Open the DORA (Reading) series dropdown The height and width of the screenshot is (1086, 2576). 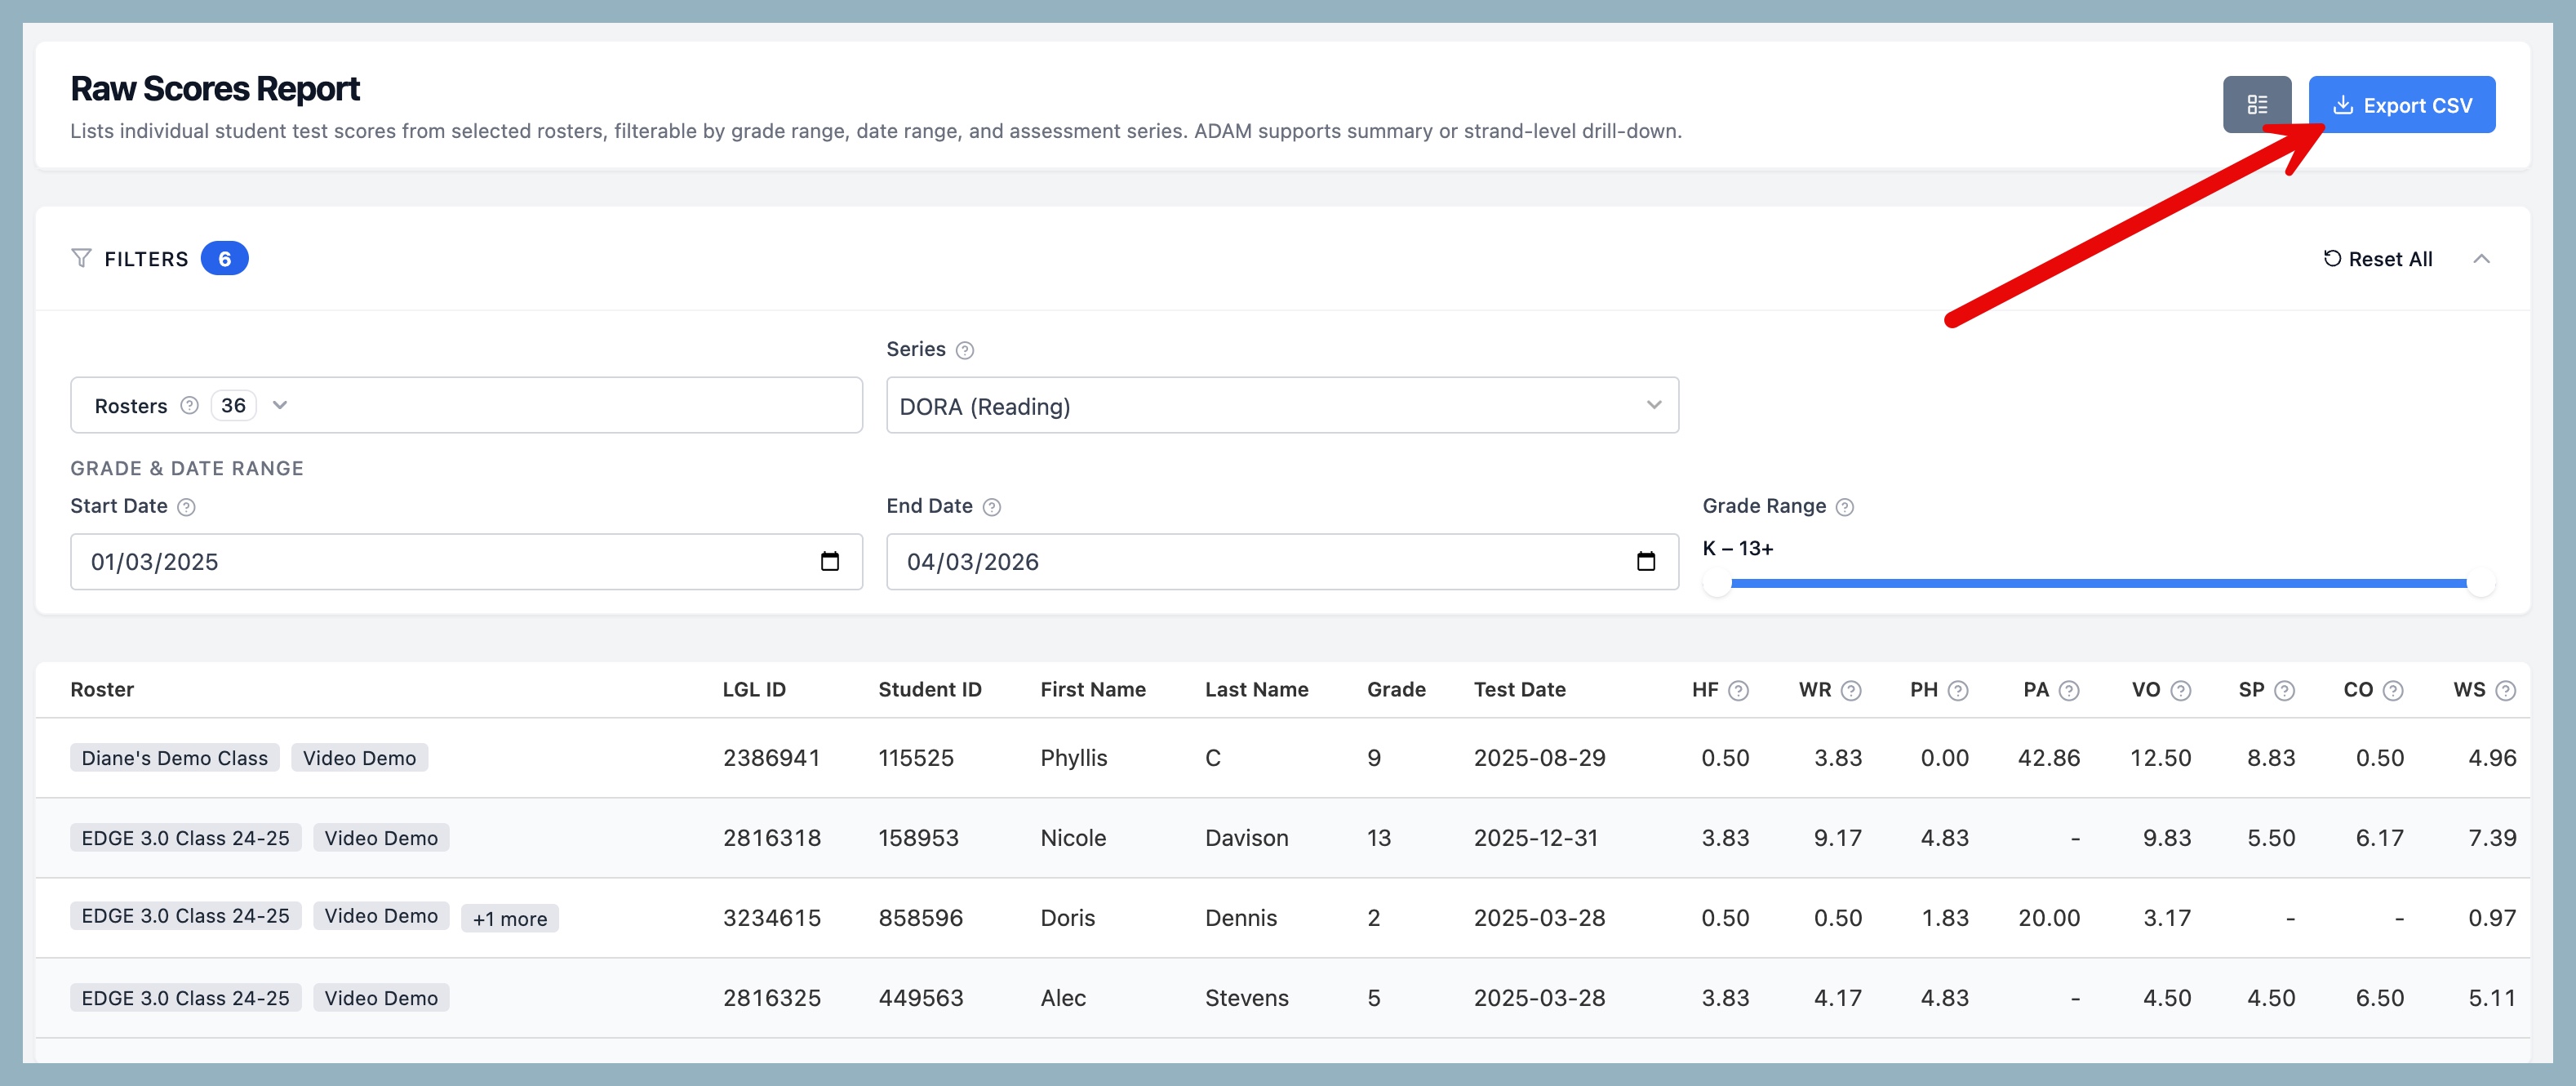1281,405
